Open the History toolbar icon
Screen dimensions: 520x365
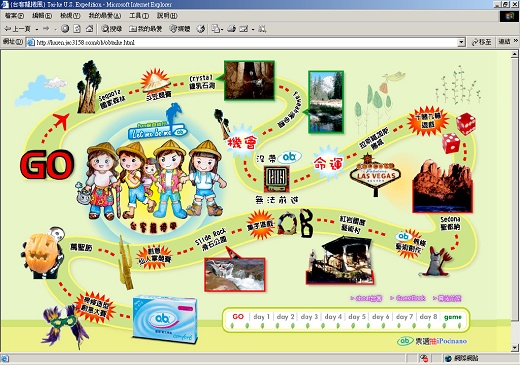pos(201,29)
